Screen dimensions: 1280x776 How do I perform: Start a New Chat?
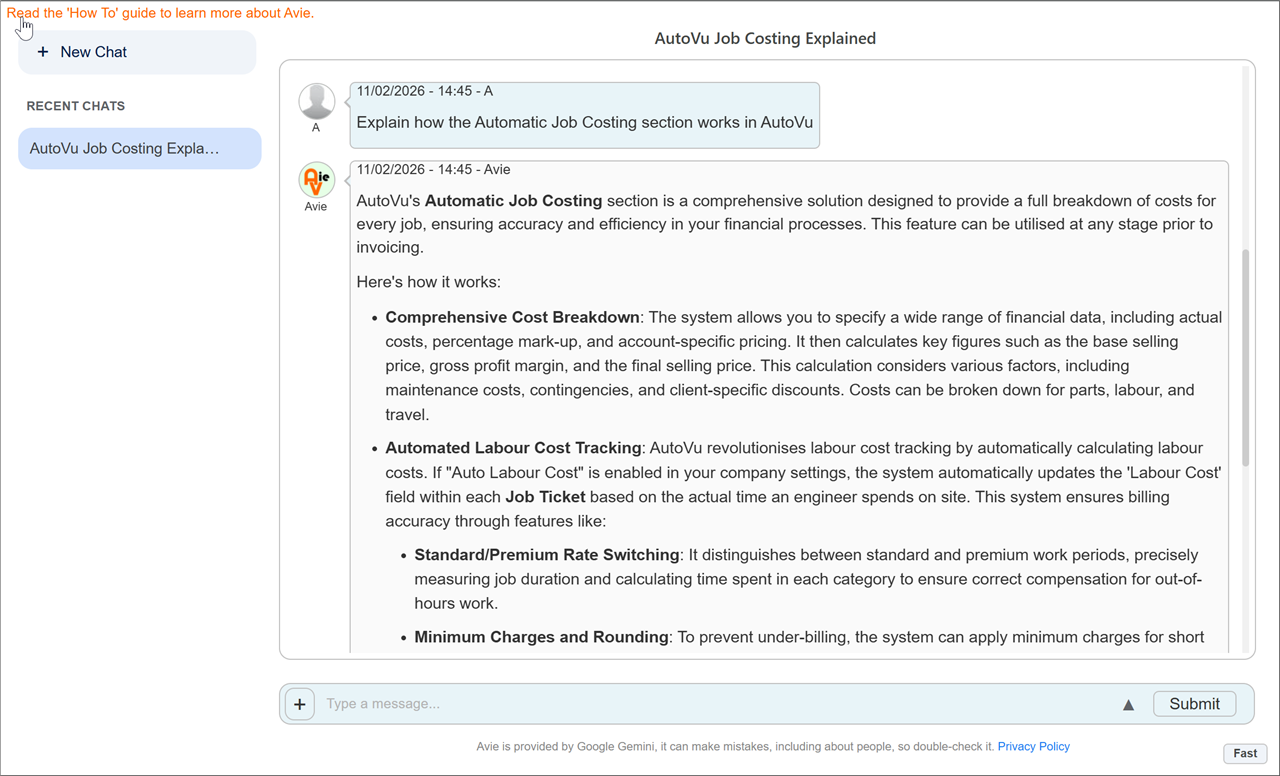point(137,52)
